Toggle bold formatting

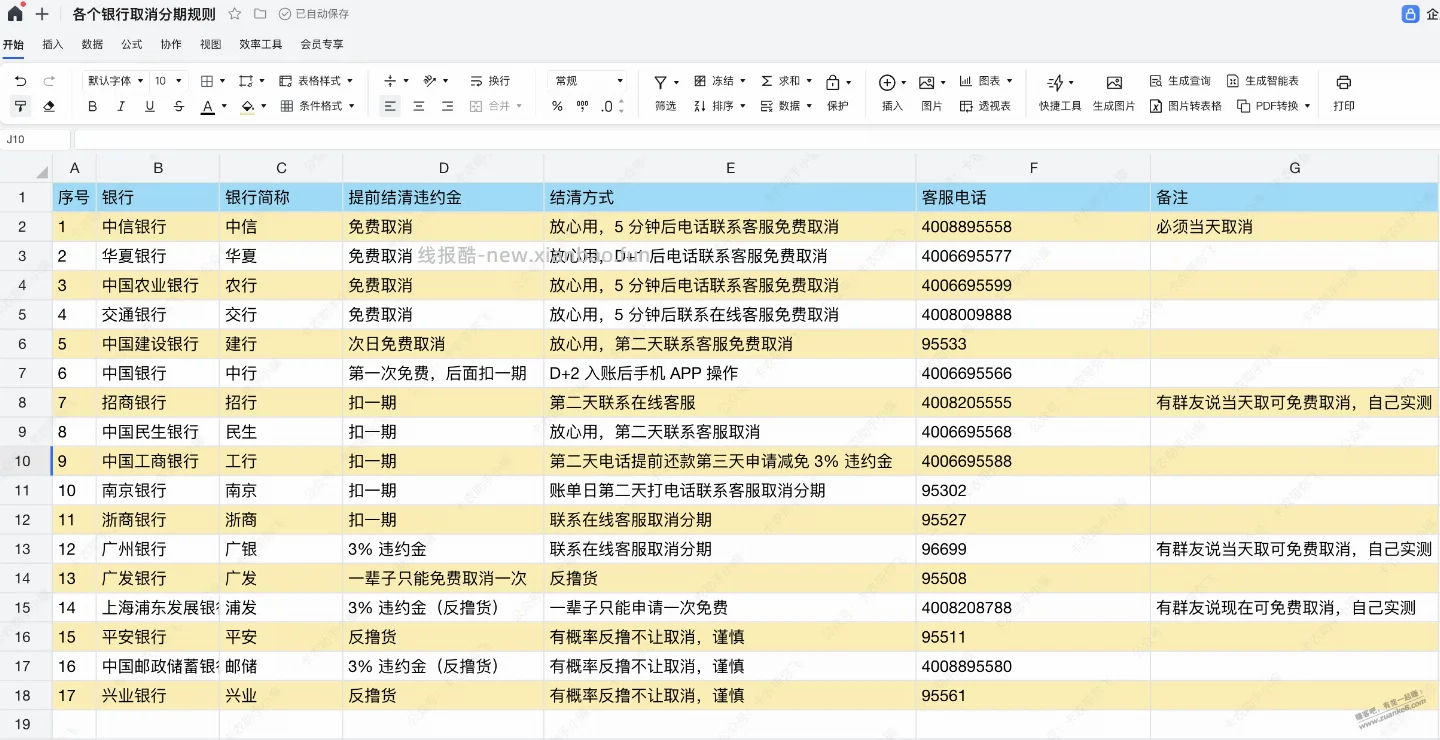tap(93, 106)
